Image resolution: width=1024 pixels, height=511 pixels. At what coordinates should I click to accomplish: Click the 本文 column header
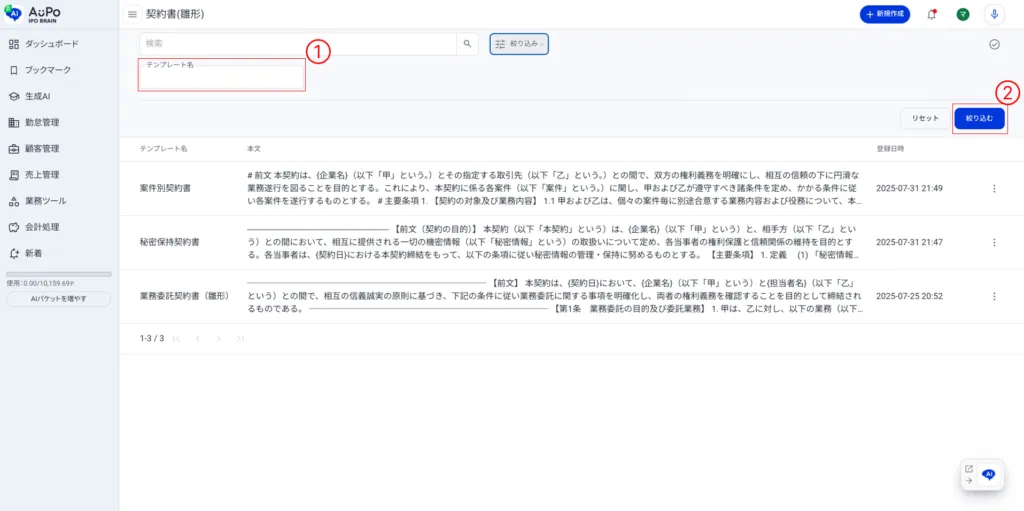[254, 149]
